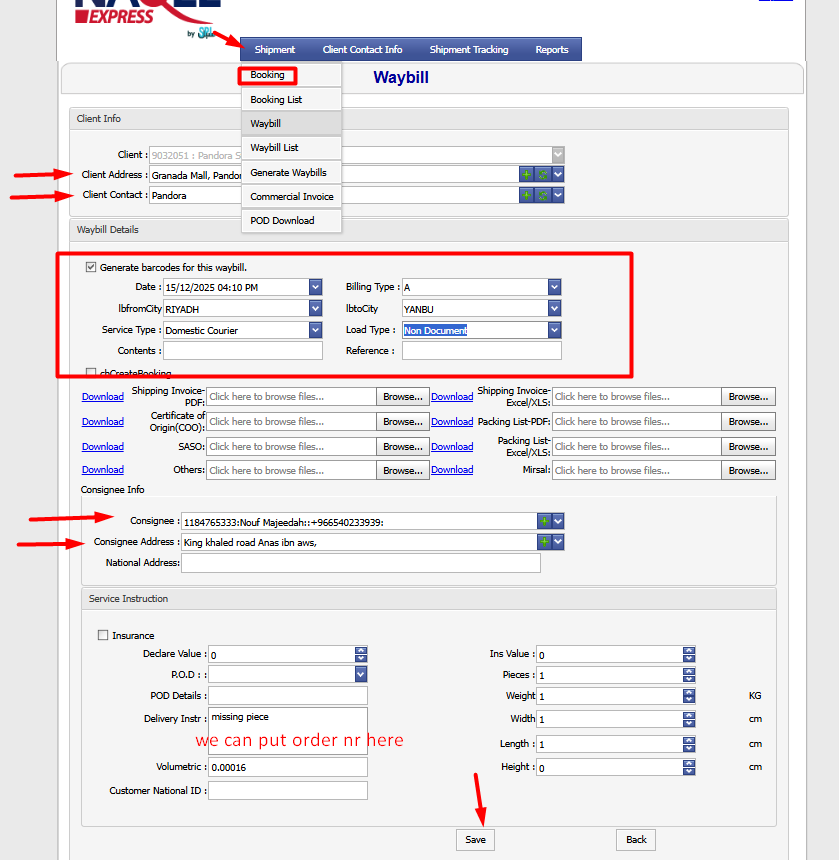Open the Load Type dropdown

554,330
